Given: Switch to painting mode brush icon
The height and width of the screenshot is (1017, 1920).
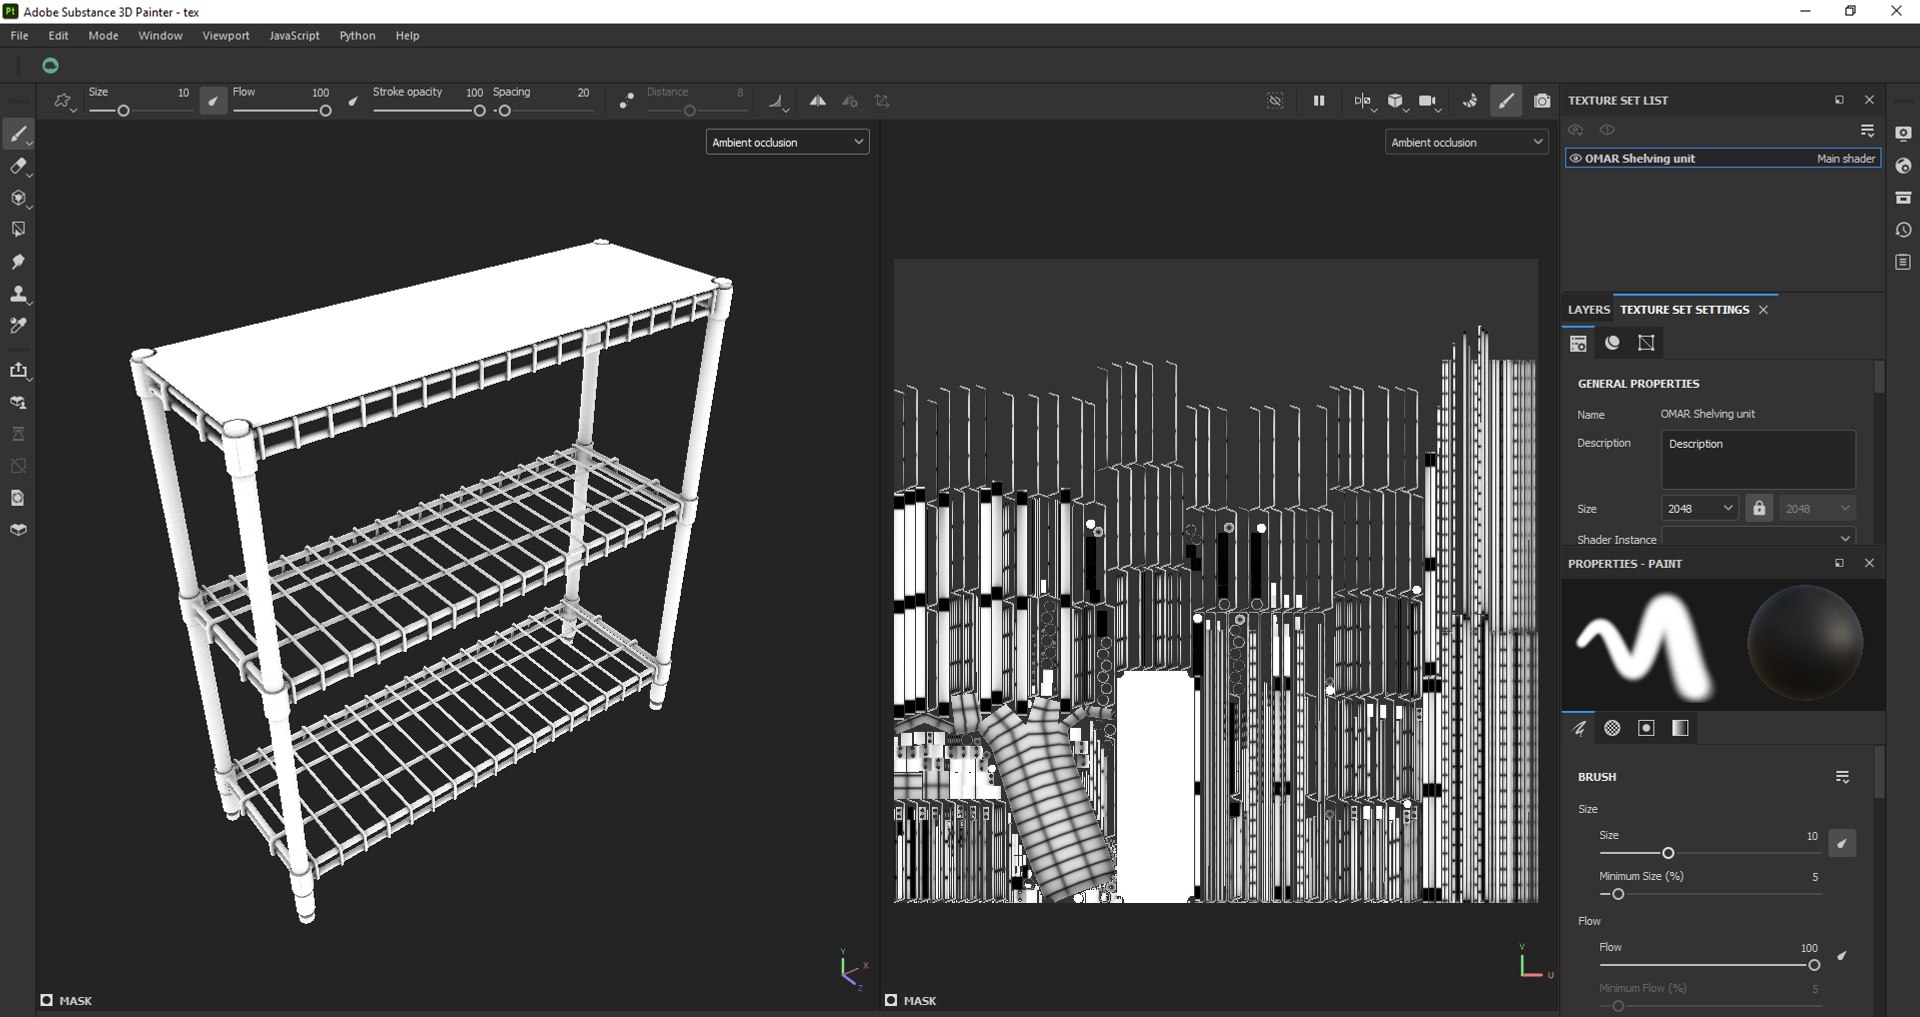Looking at the screenshot, I should (1506, 101).
